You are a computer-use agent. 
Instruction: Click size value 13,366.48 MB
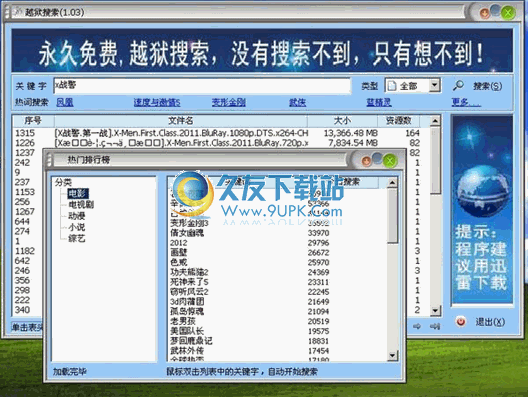click(x=351, y=133)
